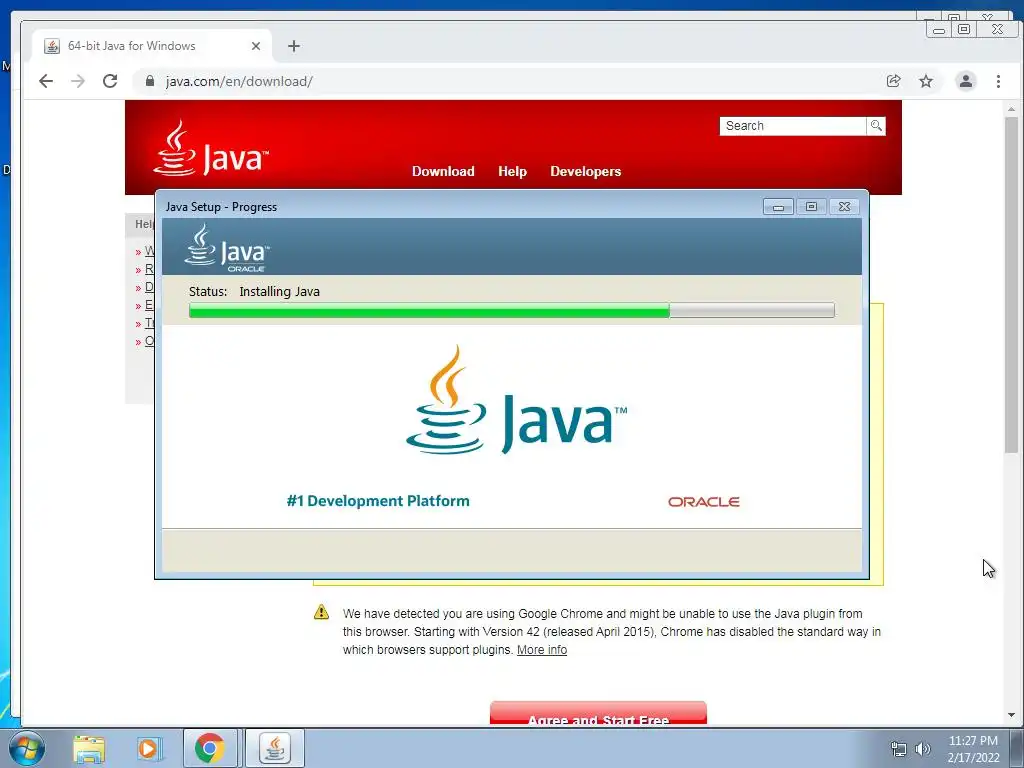Switch to Google Chrome in the taskbar
The width and height of the screenshot is (1024, 768).
(x=210, y=748)
